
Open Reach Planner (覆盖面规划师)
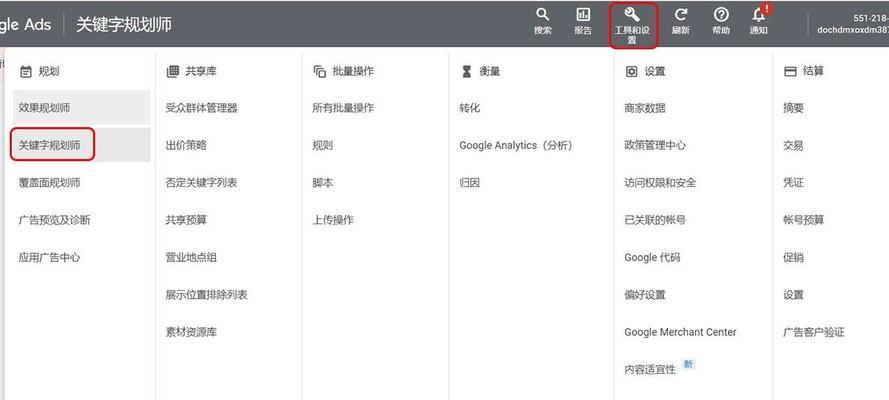pos(49,182)
